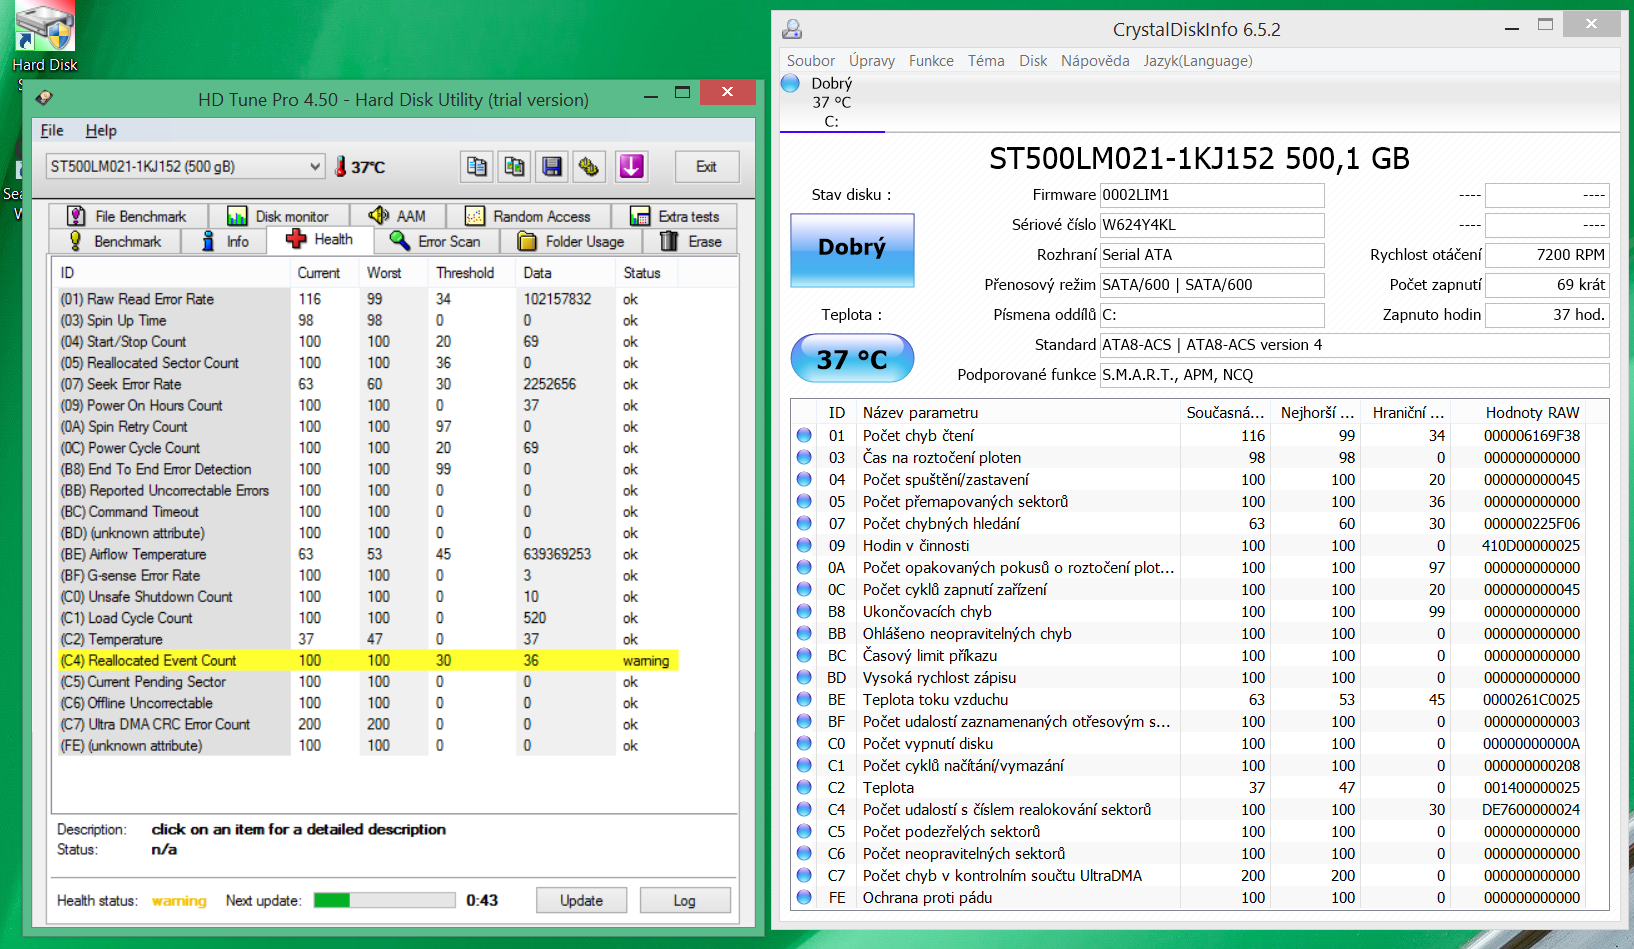
Task: Click the green next update progress bar
Action: click(x=384, y=900)
